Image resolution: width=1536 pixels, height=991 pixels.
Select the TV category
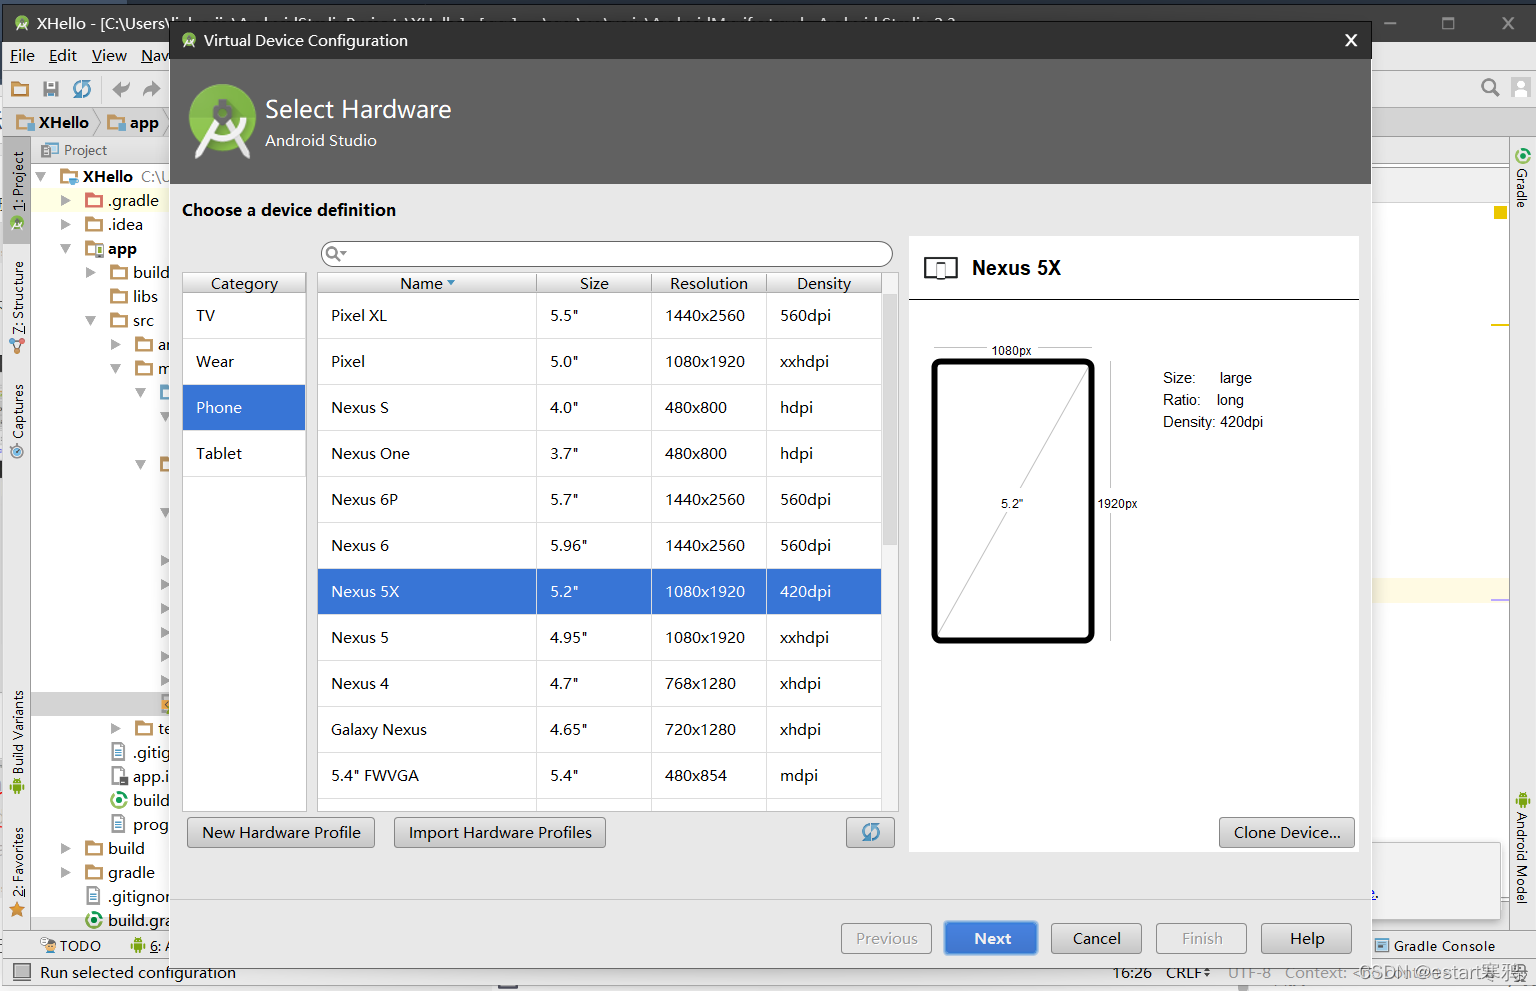pyautogui.click(x=244, y=315)
